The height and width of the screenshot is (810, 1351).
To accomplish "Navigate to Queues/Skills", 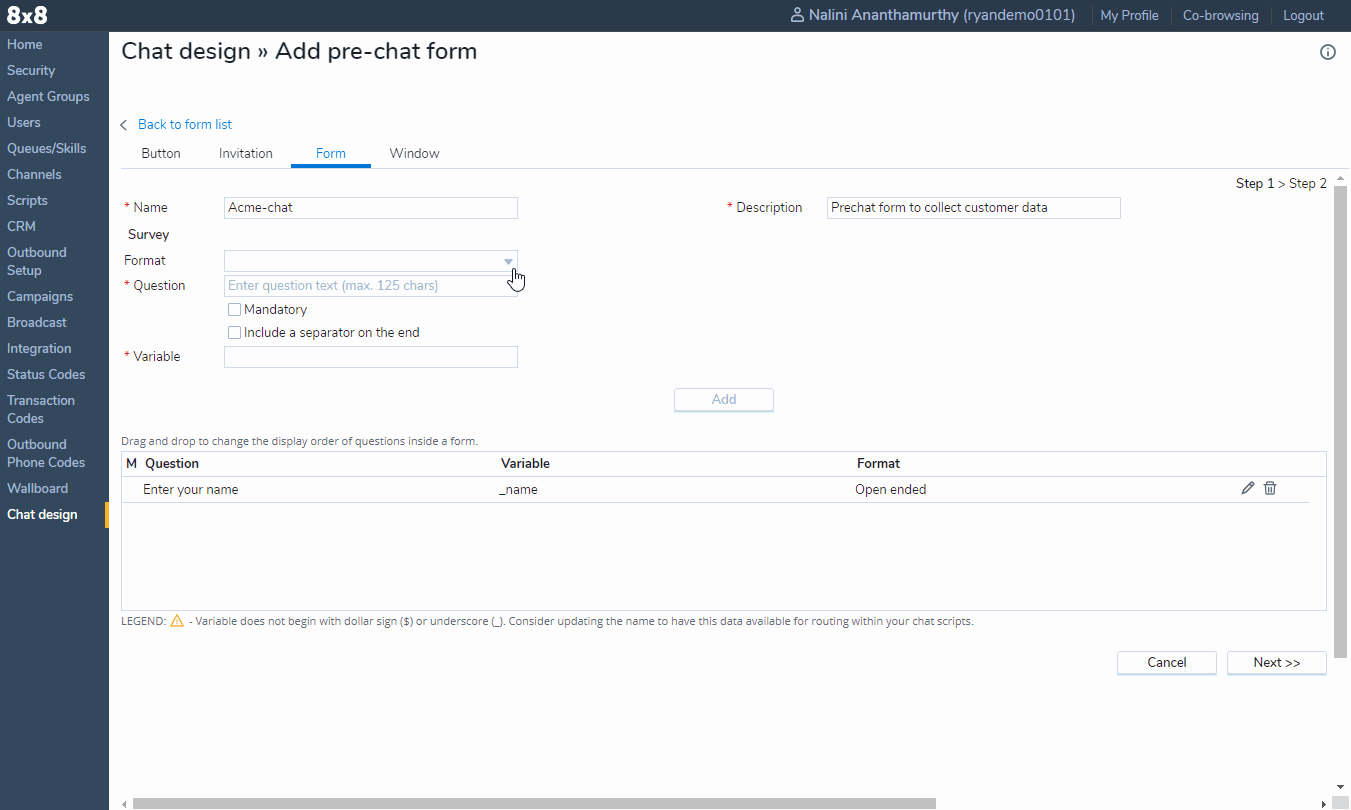I will coord(47,148).
